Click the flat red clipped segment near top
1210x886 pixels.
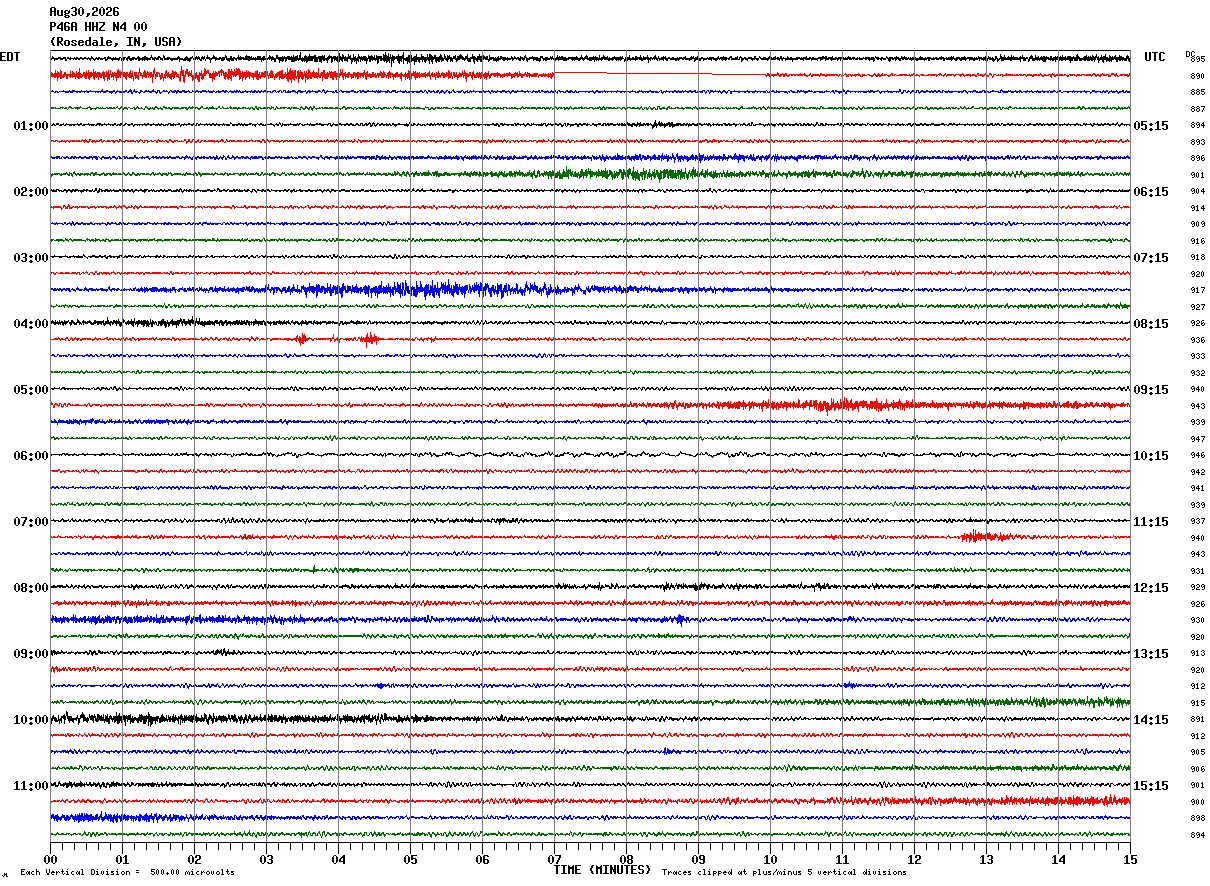click(660, 73)
